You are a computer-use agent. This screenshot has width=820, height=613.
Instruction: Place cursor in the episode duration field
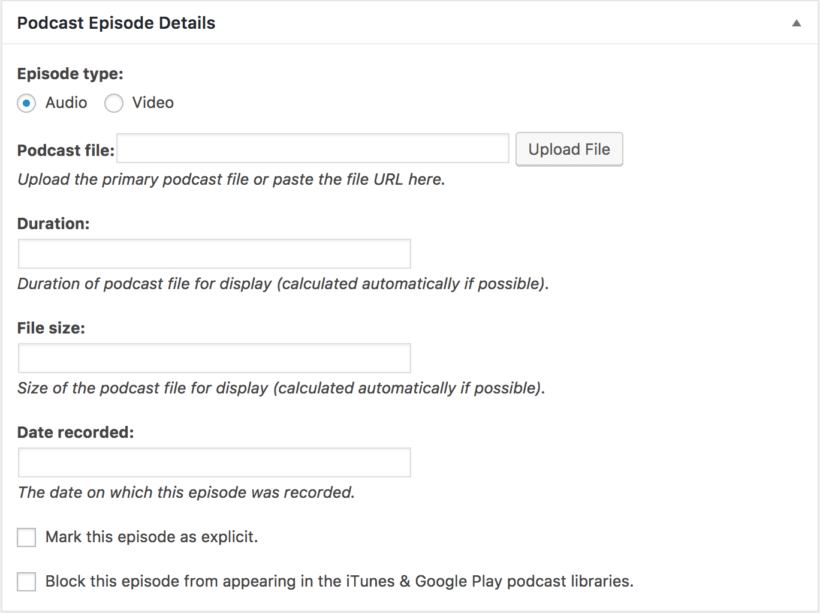(213, 253)
